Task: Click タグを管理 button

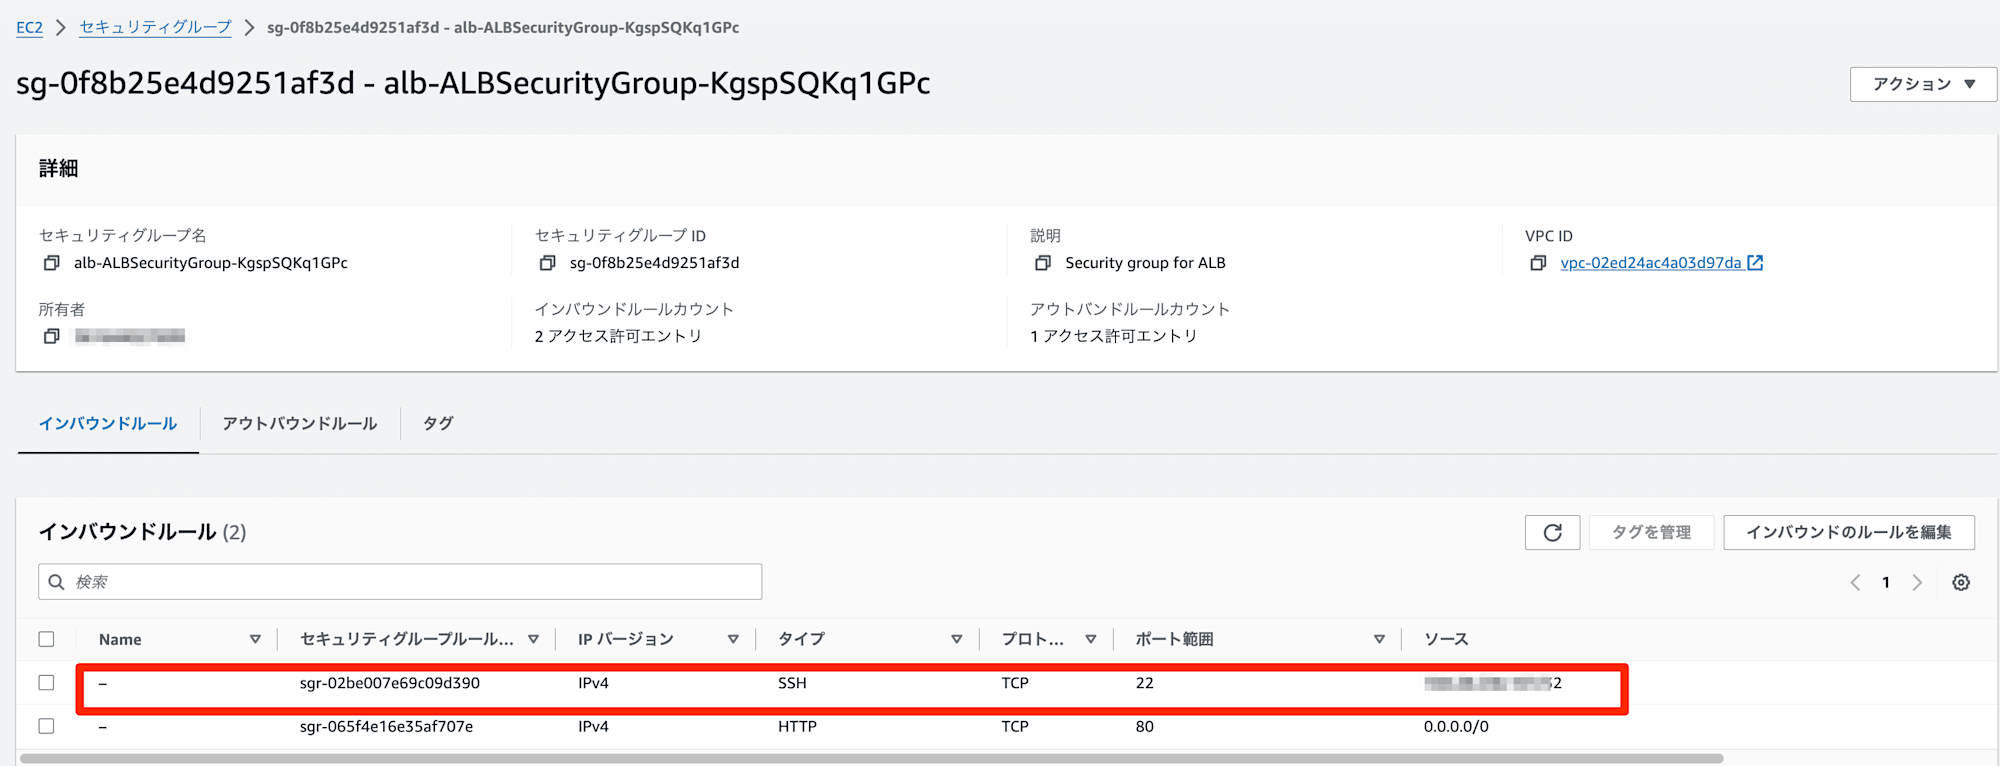Action: click(x=1651, y=532)
